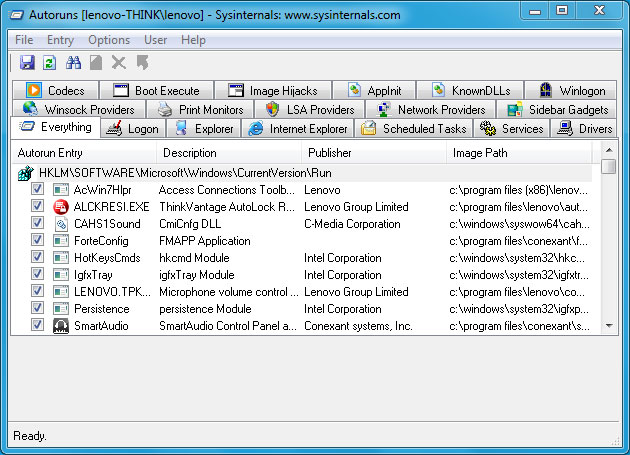Click the green Refresh toolbar icon

click(x=49, y=63)
